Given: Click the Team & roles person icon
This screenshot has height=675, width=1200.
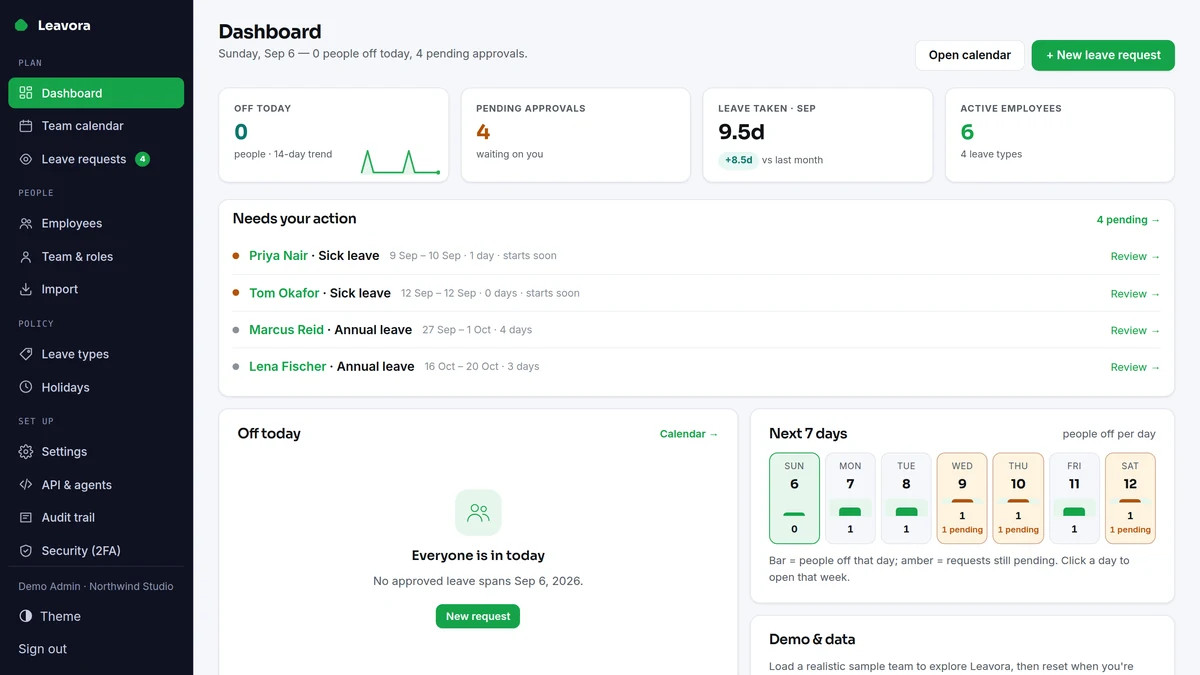Looking at the screenshot, I should tap(26, 256).
